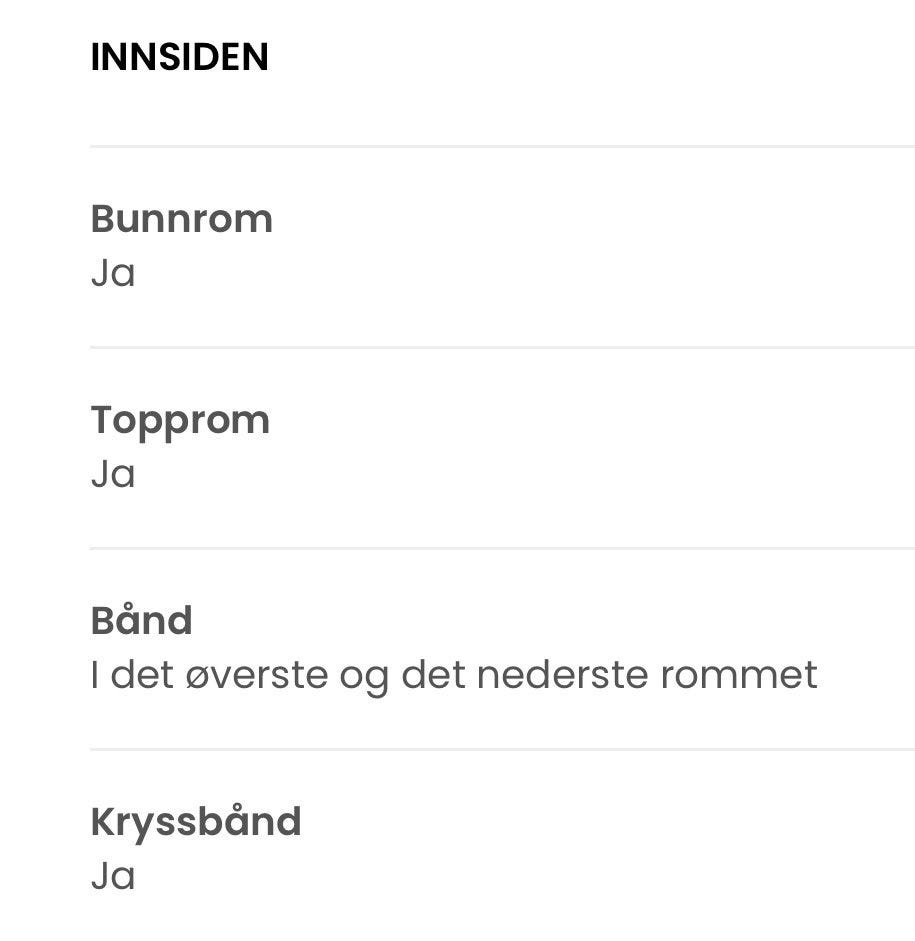Screen dimensions: 915x941
Task: Click the word rommet in the Bånd description
Action: tap(739, 676)
